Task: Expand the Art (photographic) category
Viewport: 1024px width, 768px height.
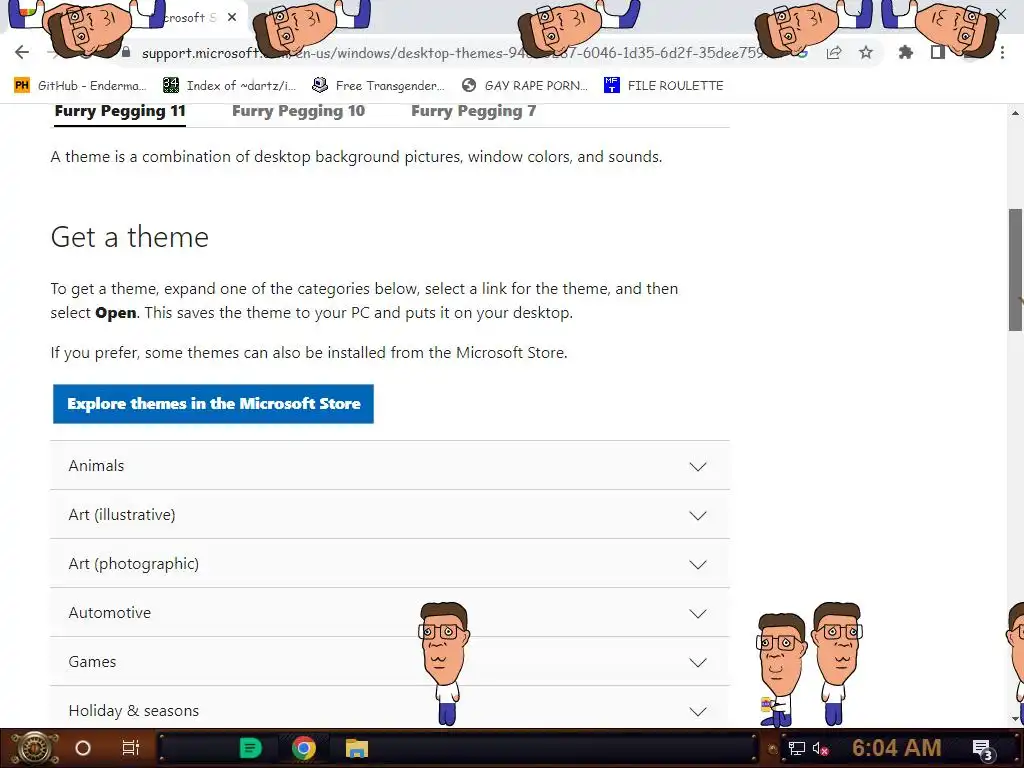Action: (390, 564)
